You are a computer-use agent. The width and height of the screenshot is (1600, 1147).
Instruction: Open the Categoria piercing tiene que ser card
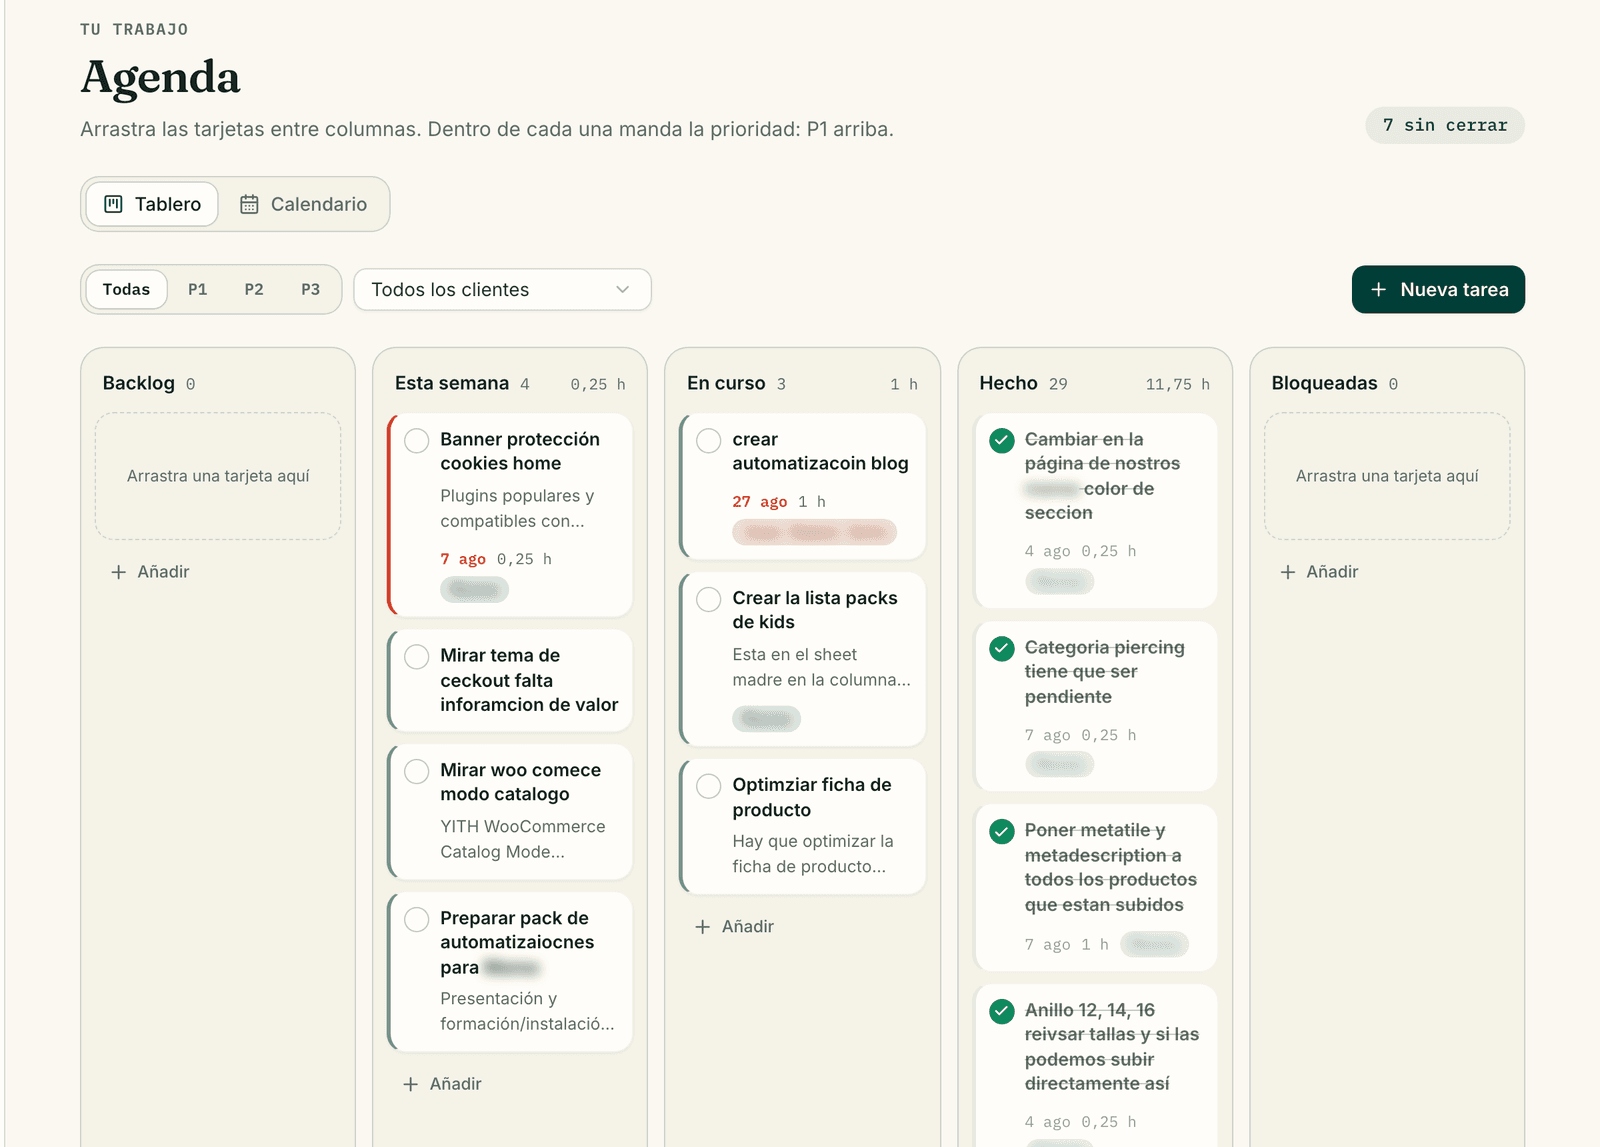pos(1096,706)
